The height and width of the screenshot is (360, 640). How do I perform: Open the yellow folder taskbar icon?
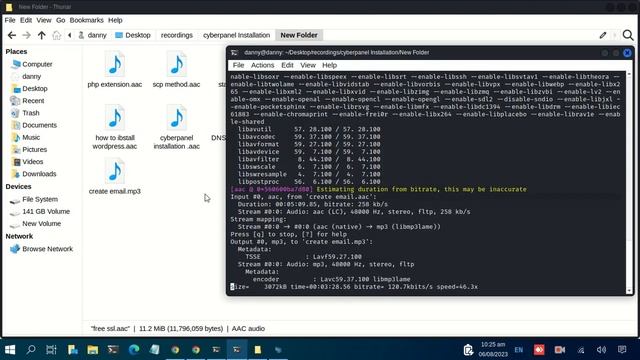click(93, 350)
